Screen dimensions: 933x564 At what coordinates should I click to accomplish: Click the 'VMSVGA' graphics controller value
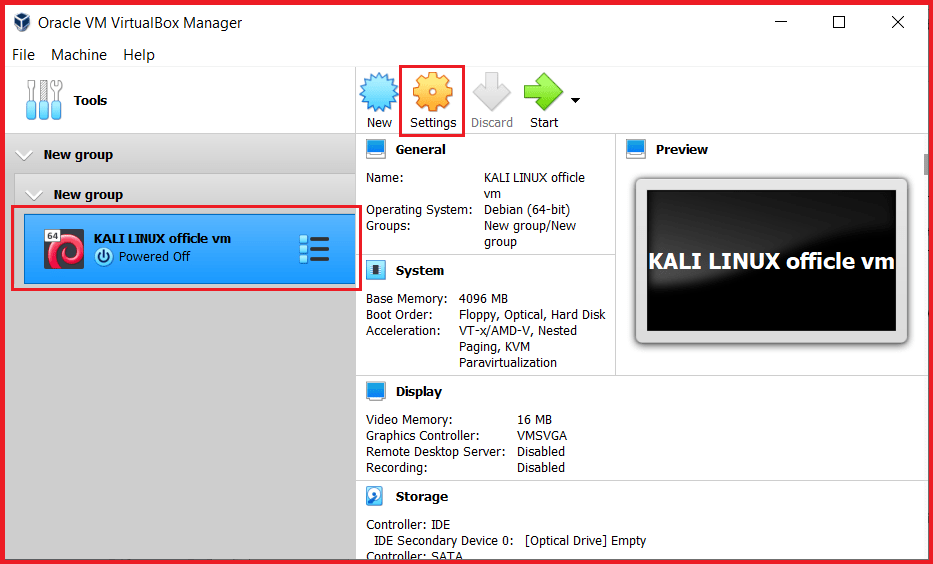[541, 435]
